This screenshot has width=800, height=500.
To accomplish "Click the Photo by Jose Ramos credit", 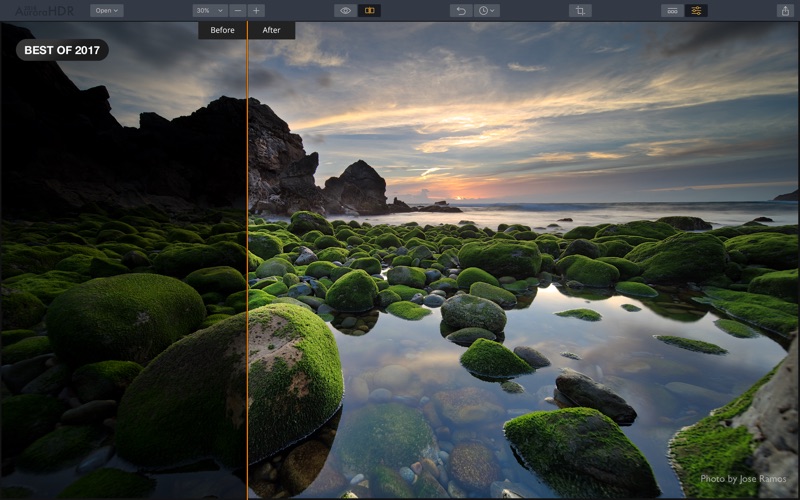I will [741, 479].
